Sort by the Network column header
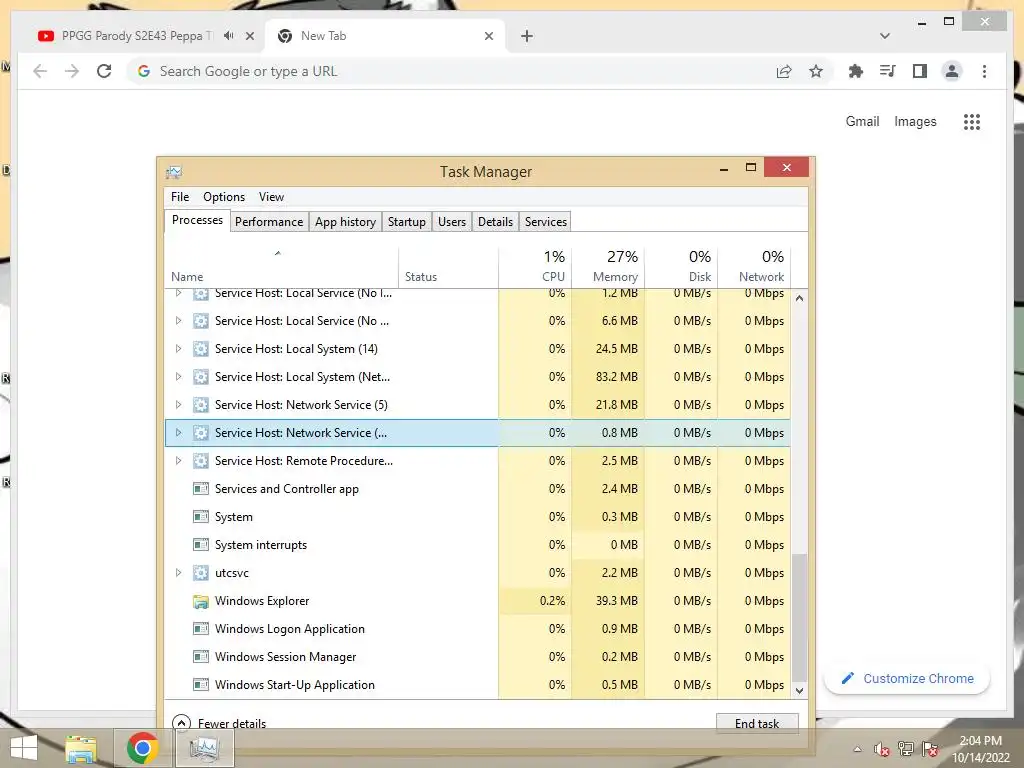This screenshot has width=1024, height=768. [x=754, y=268]
